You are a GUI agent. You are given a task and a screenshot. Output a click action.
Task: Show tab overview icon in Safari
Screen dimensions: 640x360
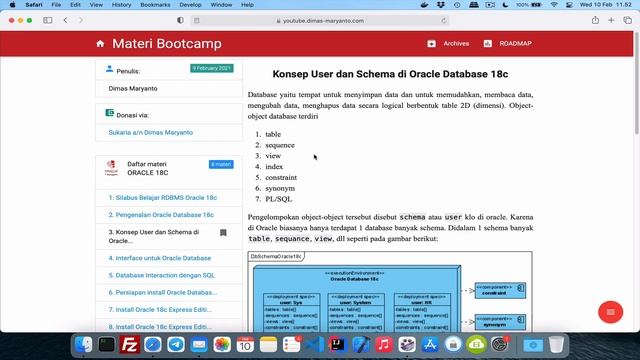pyautogui.click(x=627, y=20)
